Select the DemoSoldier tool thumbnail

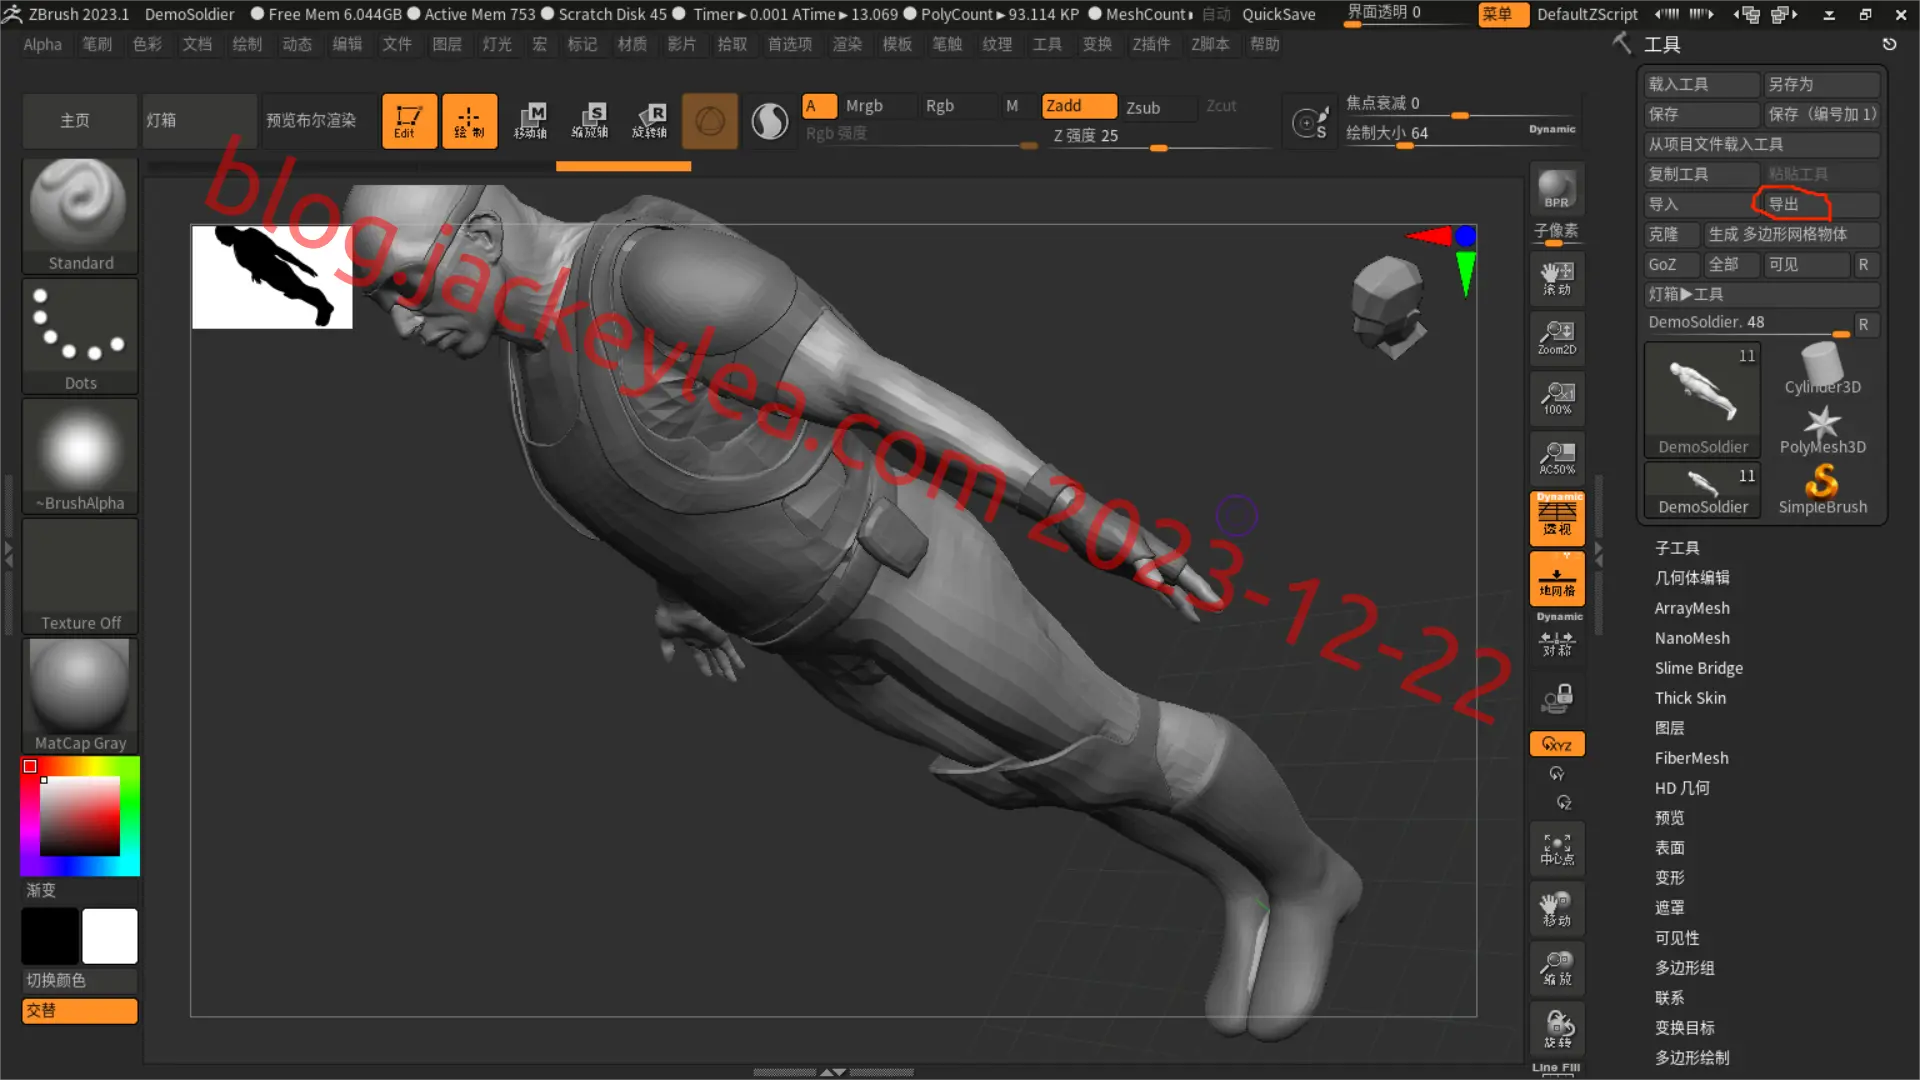point(1702,400)
